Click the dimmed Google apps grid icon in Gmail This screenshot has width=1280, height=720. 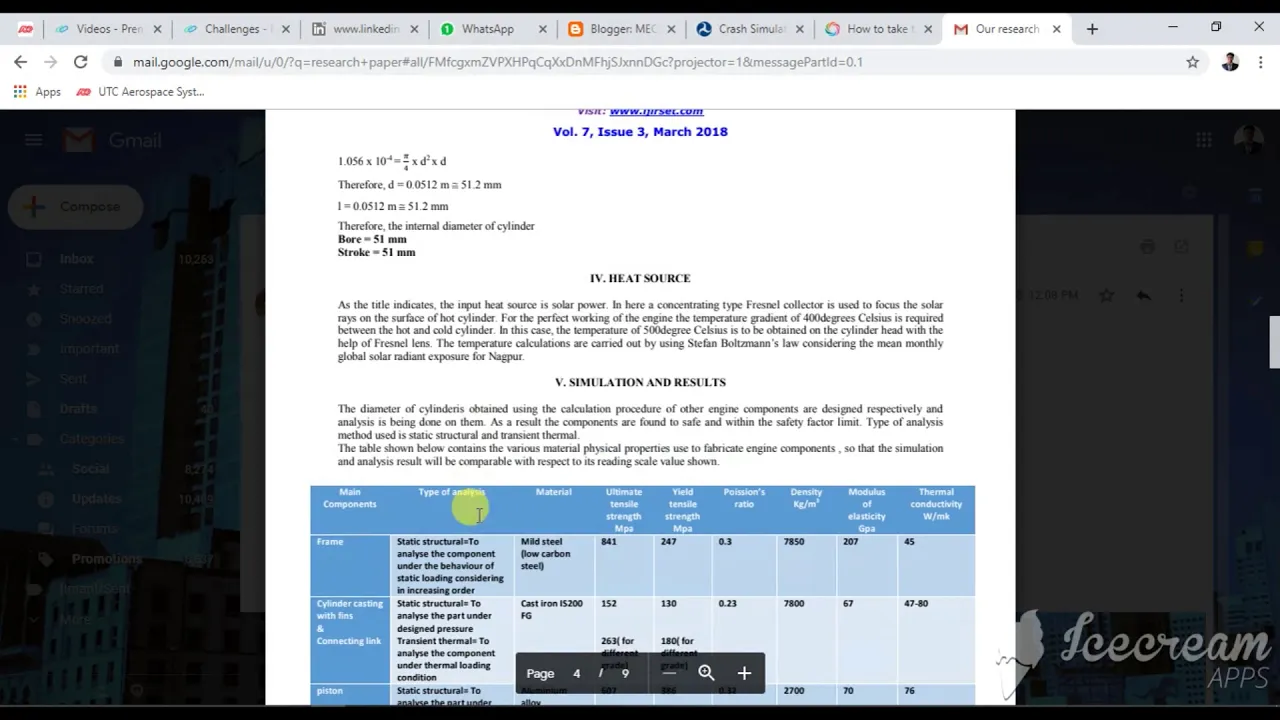[x=1204, y=141]
